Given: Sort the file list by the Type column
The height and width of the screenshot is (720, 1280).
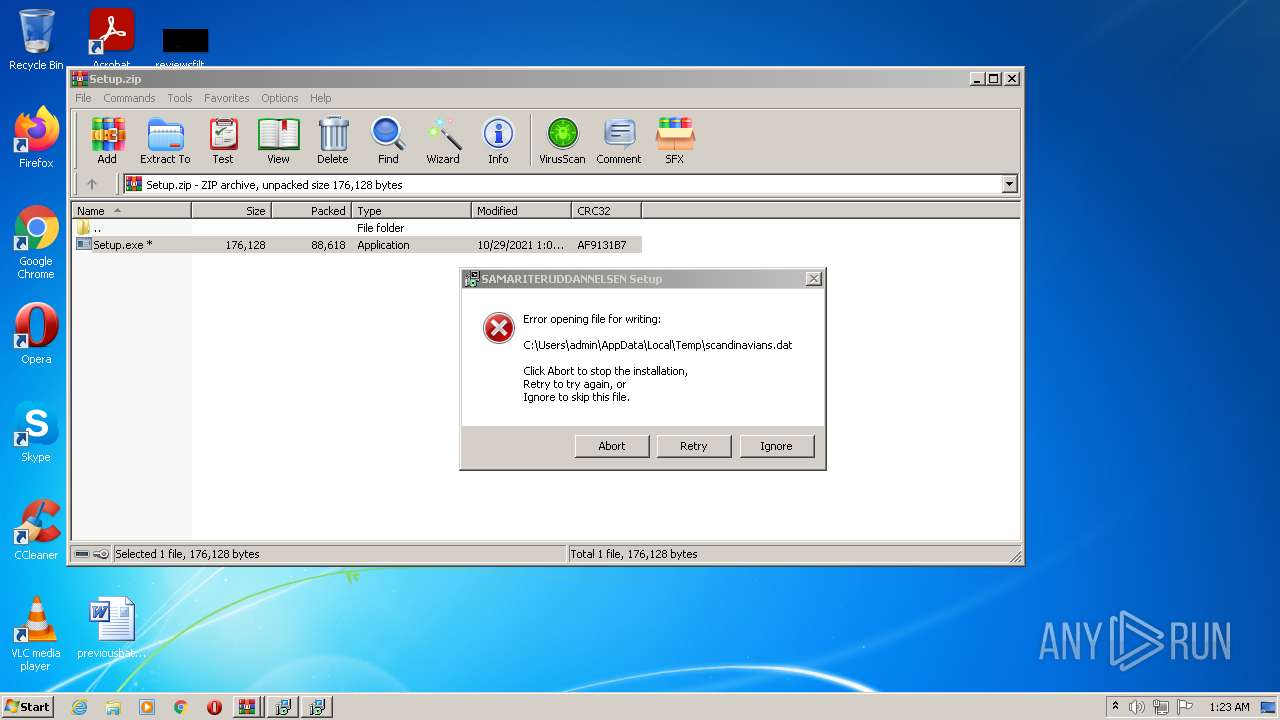Looking at the screenshot, I should click(x=411, y=211).
